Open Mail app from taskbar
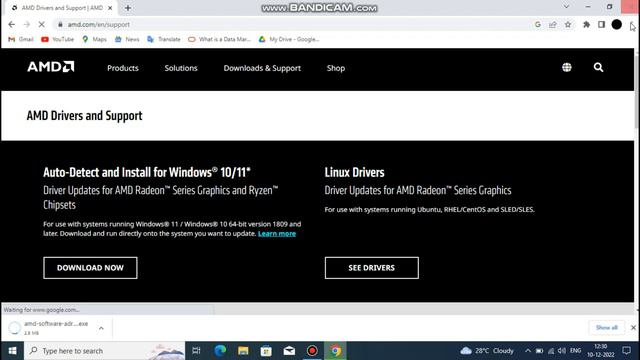 point(289,351)
